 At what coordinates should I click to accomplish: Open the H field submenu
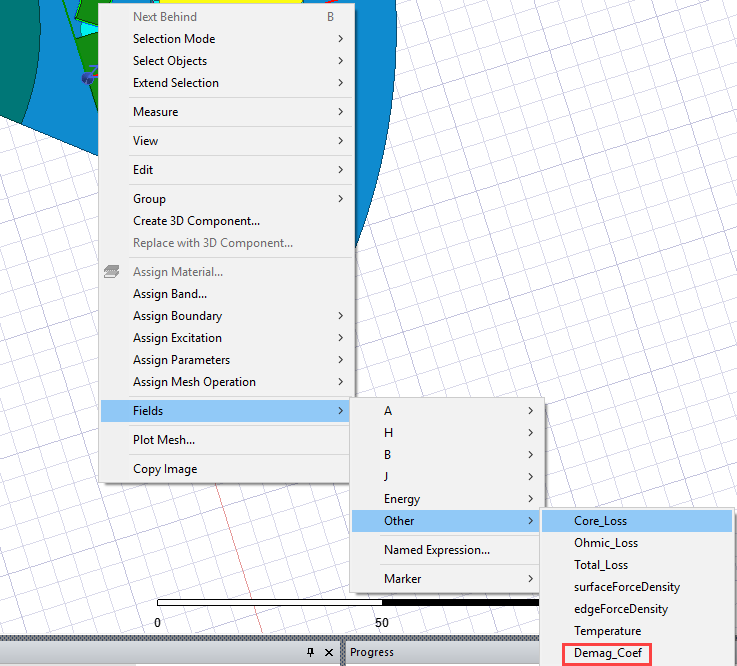pos(446,433)
